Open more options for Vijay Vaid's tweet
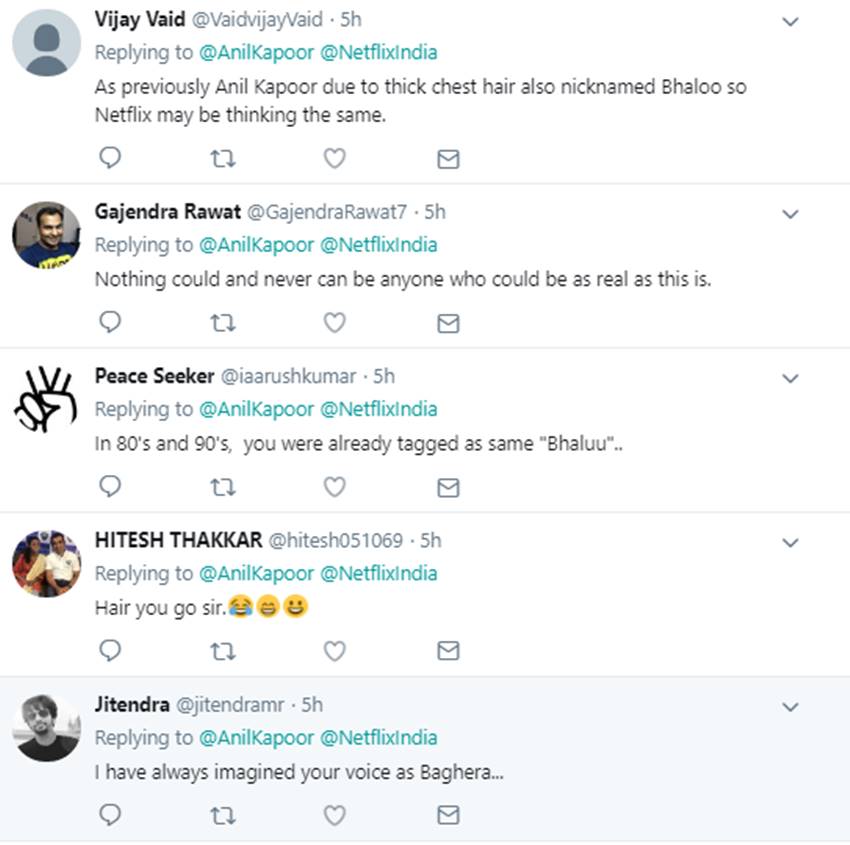Screen dimensions: 850x845 coord(790,22)
